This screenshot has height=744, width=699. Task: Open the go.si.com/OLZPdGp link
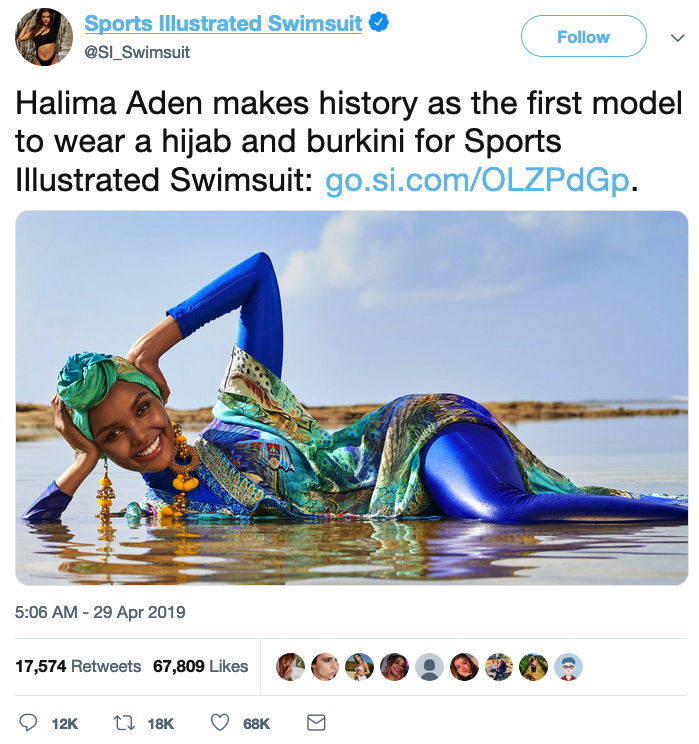477,181
